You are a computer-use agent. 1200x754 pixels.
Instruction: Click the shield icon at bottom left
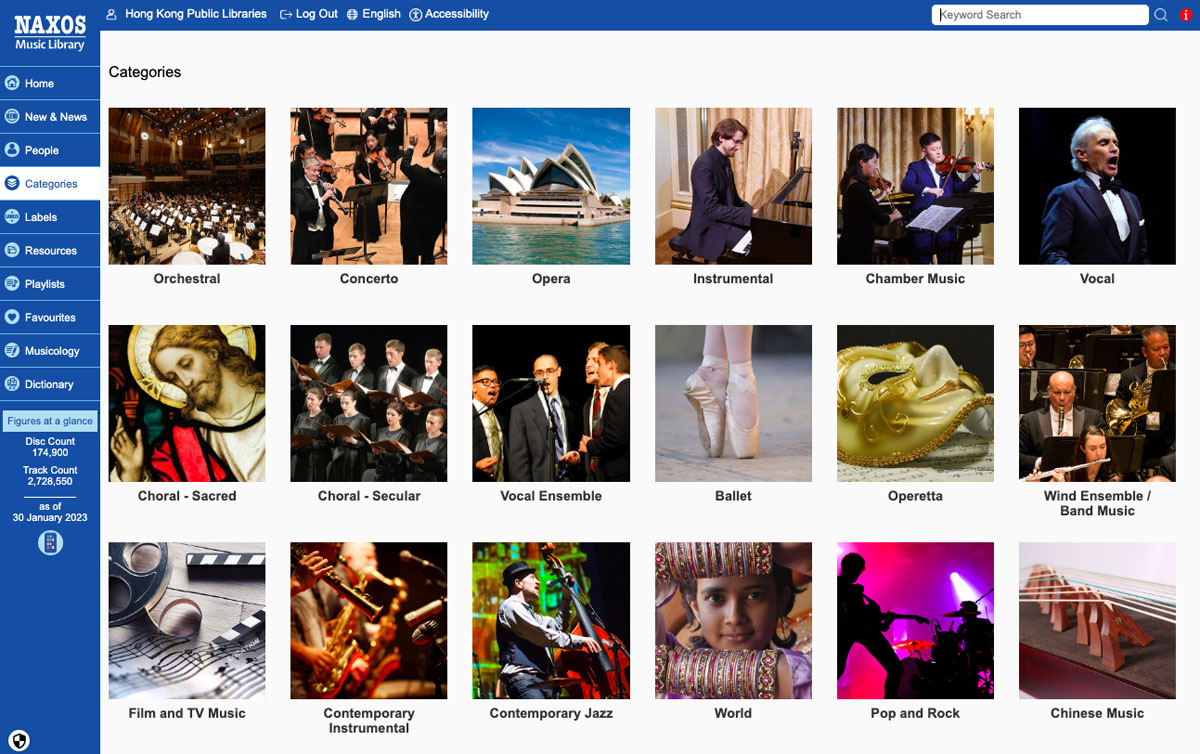pyautogui.click(x=19, y=741)
